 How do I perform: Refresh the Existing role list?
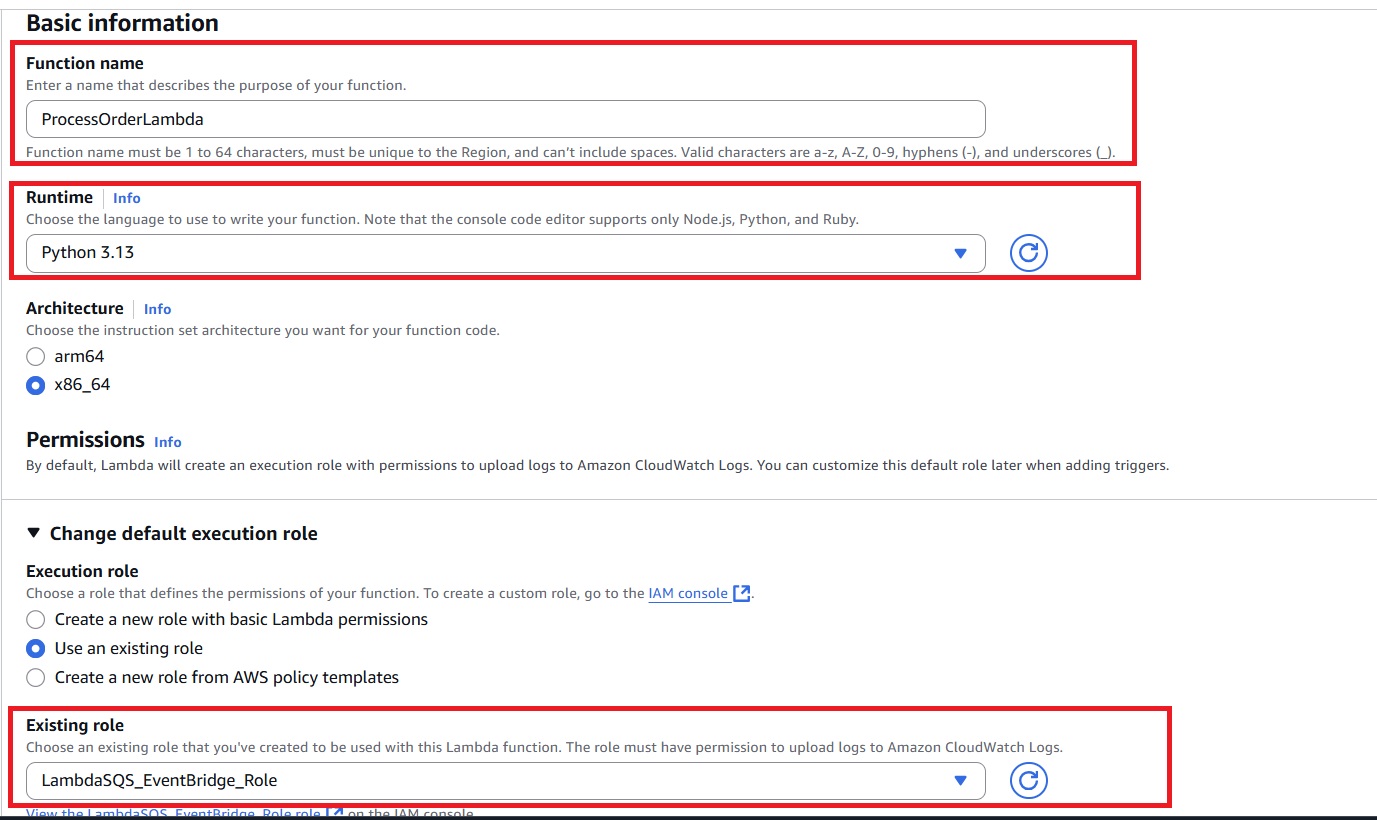(1028, 780)
